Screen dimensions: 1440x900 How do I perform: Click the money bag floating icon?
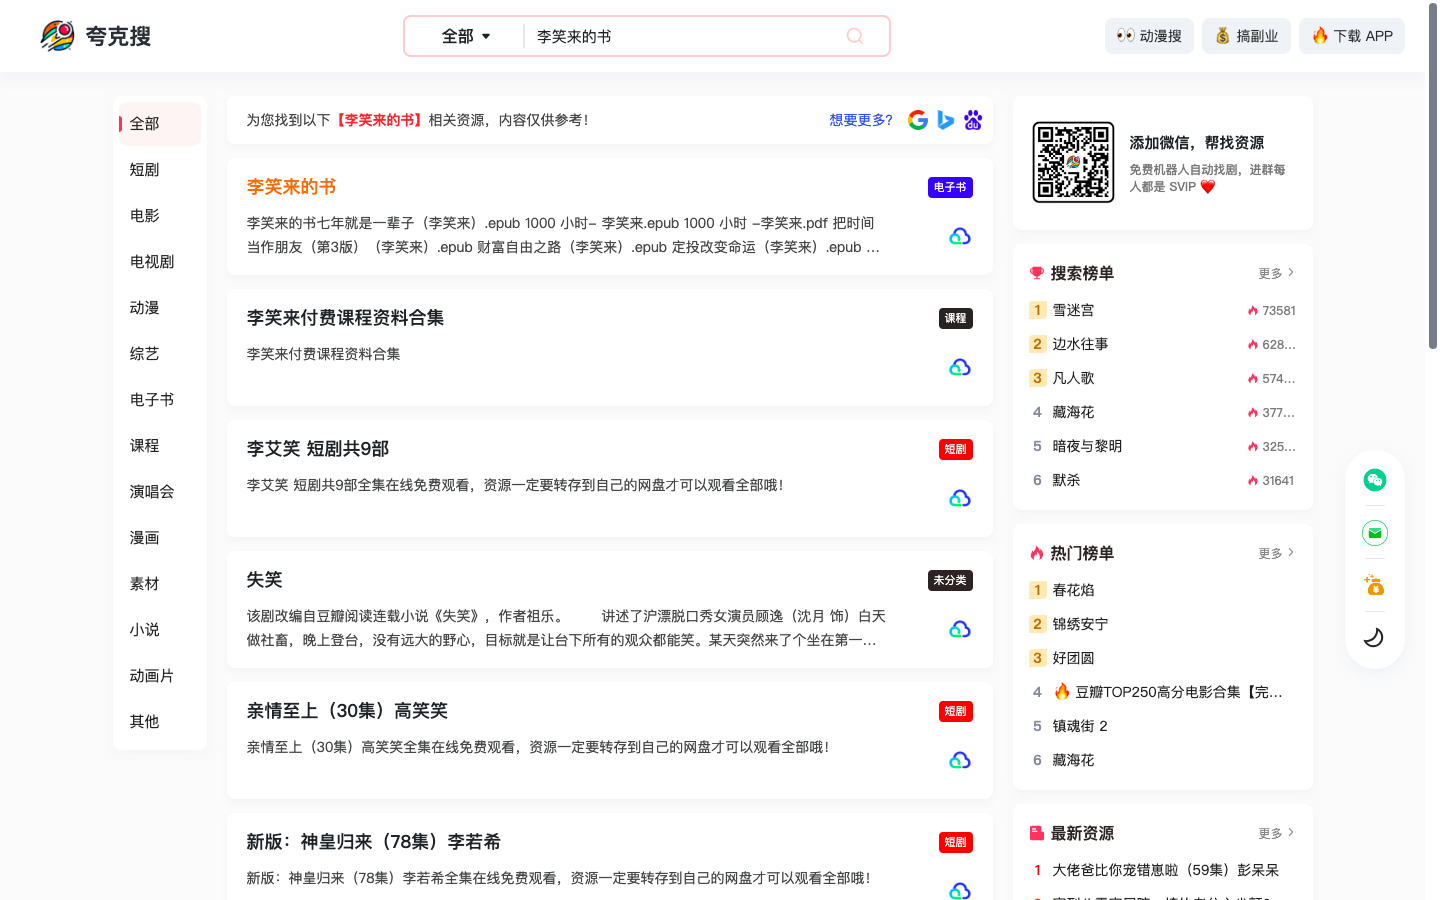(x=1375, y=585)
